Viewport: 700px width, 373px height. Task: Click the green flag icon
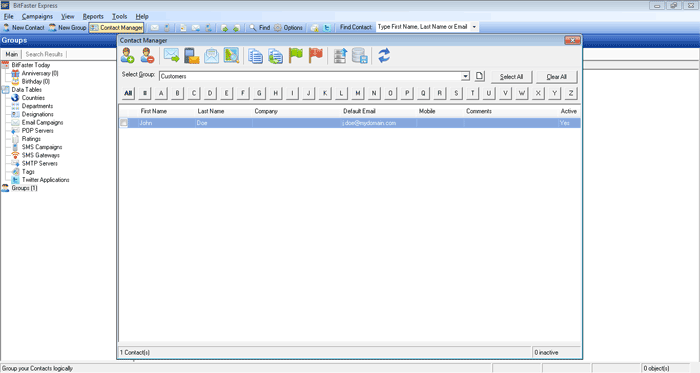coord(296,56)
